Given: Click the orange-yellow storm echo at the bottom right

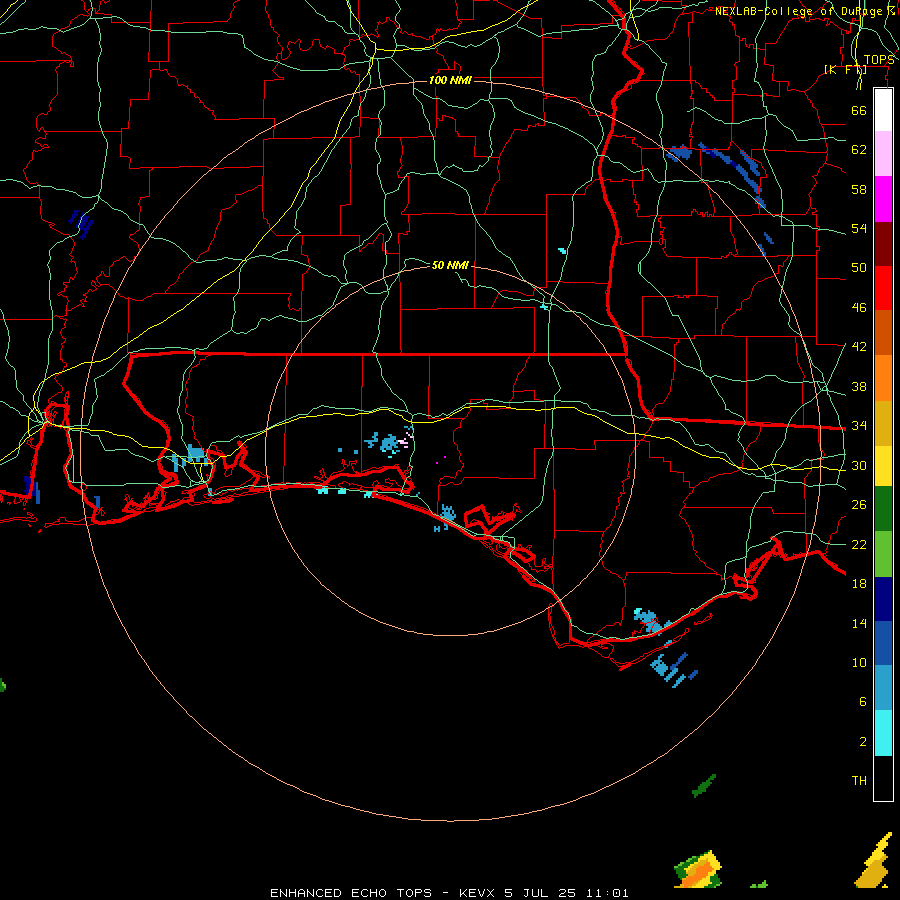Looking at the screenshot, I should click(699, 871).
